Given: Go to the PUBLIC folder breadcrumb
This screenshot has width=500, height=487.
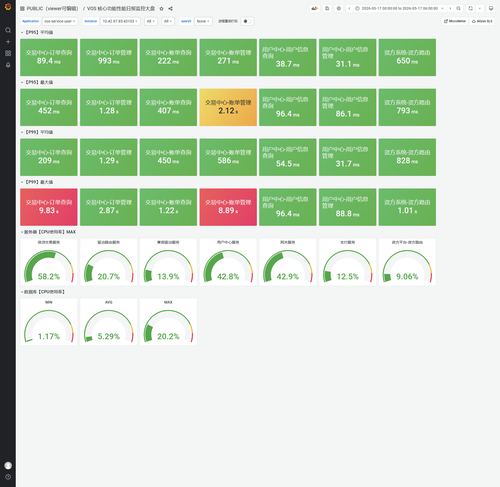Looking at the screenshot, I should [x=52, y=8].
